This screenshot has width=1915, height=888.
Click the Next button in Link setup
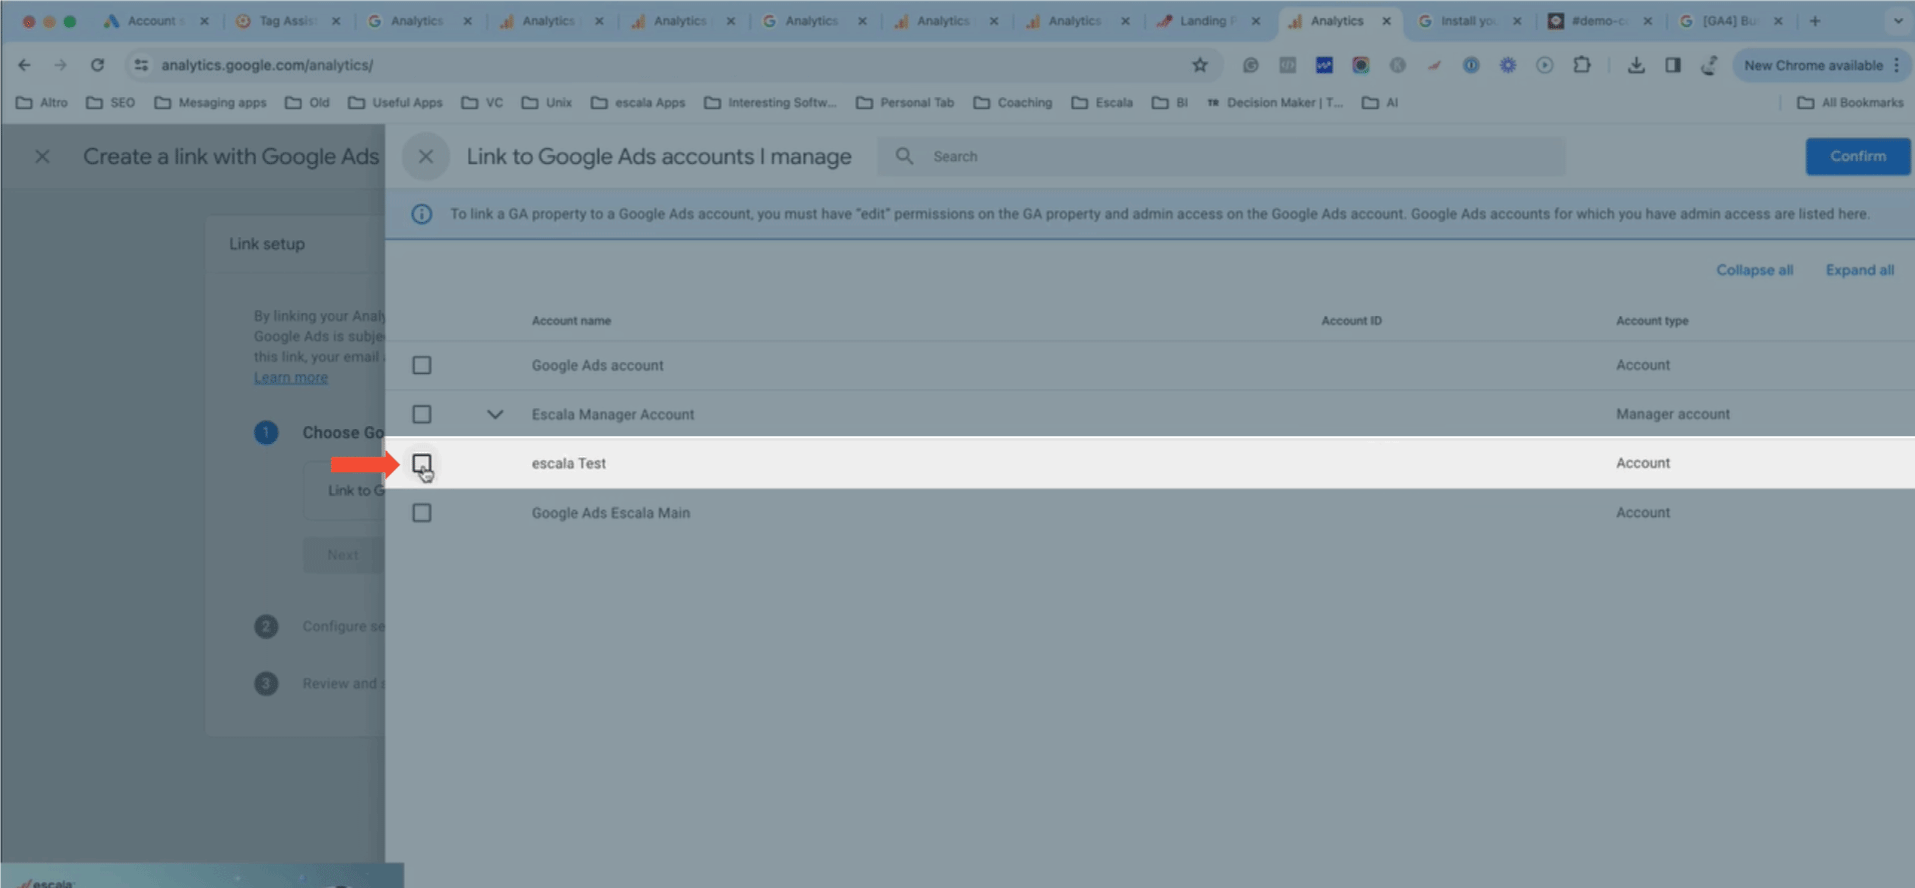pyautogui.click(x=343, y=555)
